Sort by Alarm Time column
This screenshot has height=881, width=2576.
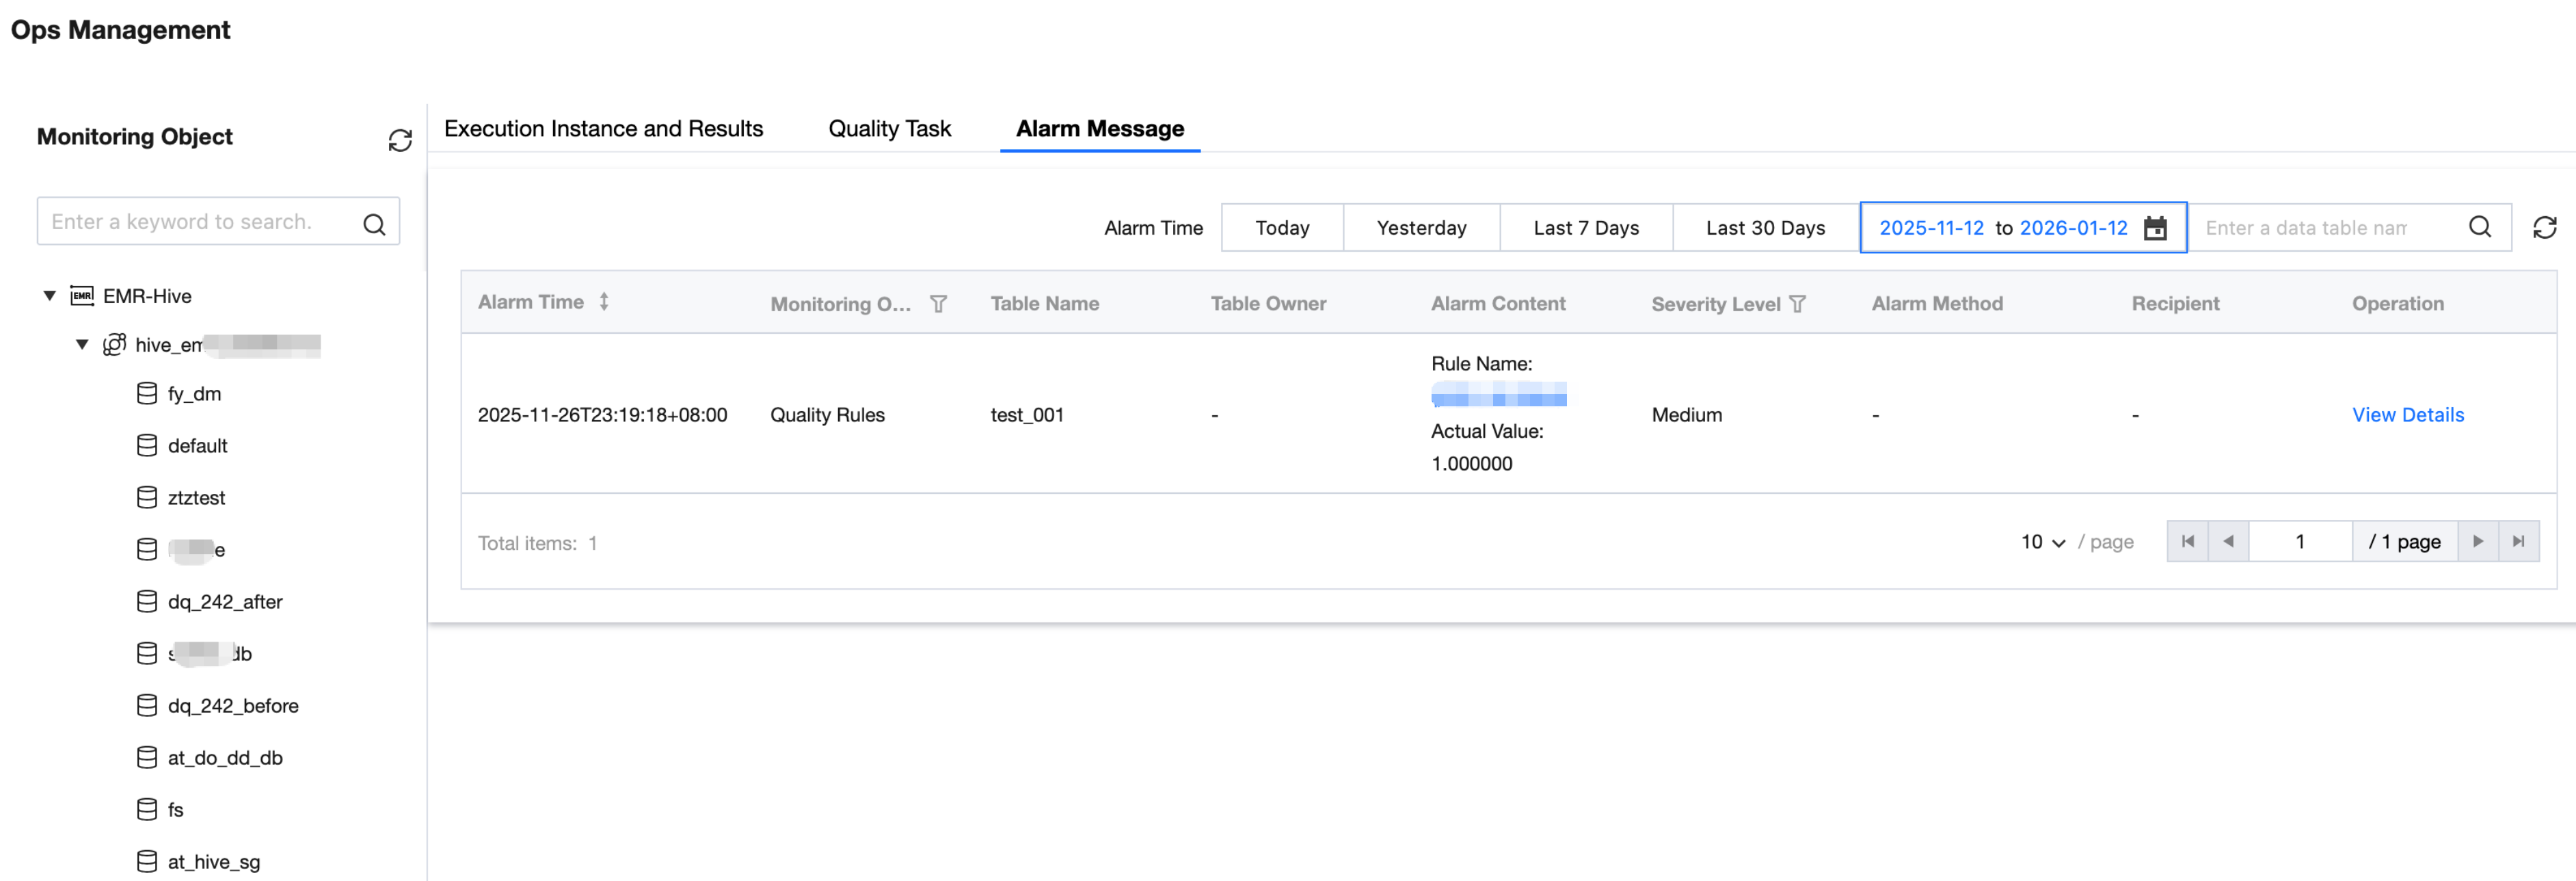click(x=604, y=302)
